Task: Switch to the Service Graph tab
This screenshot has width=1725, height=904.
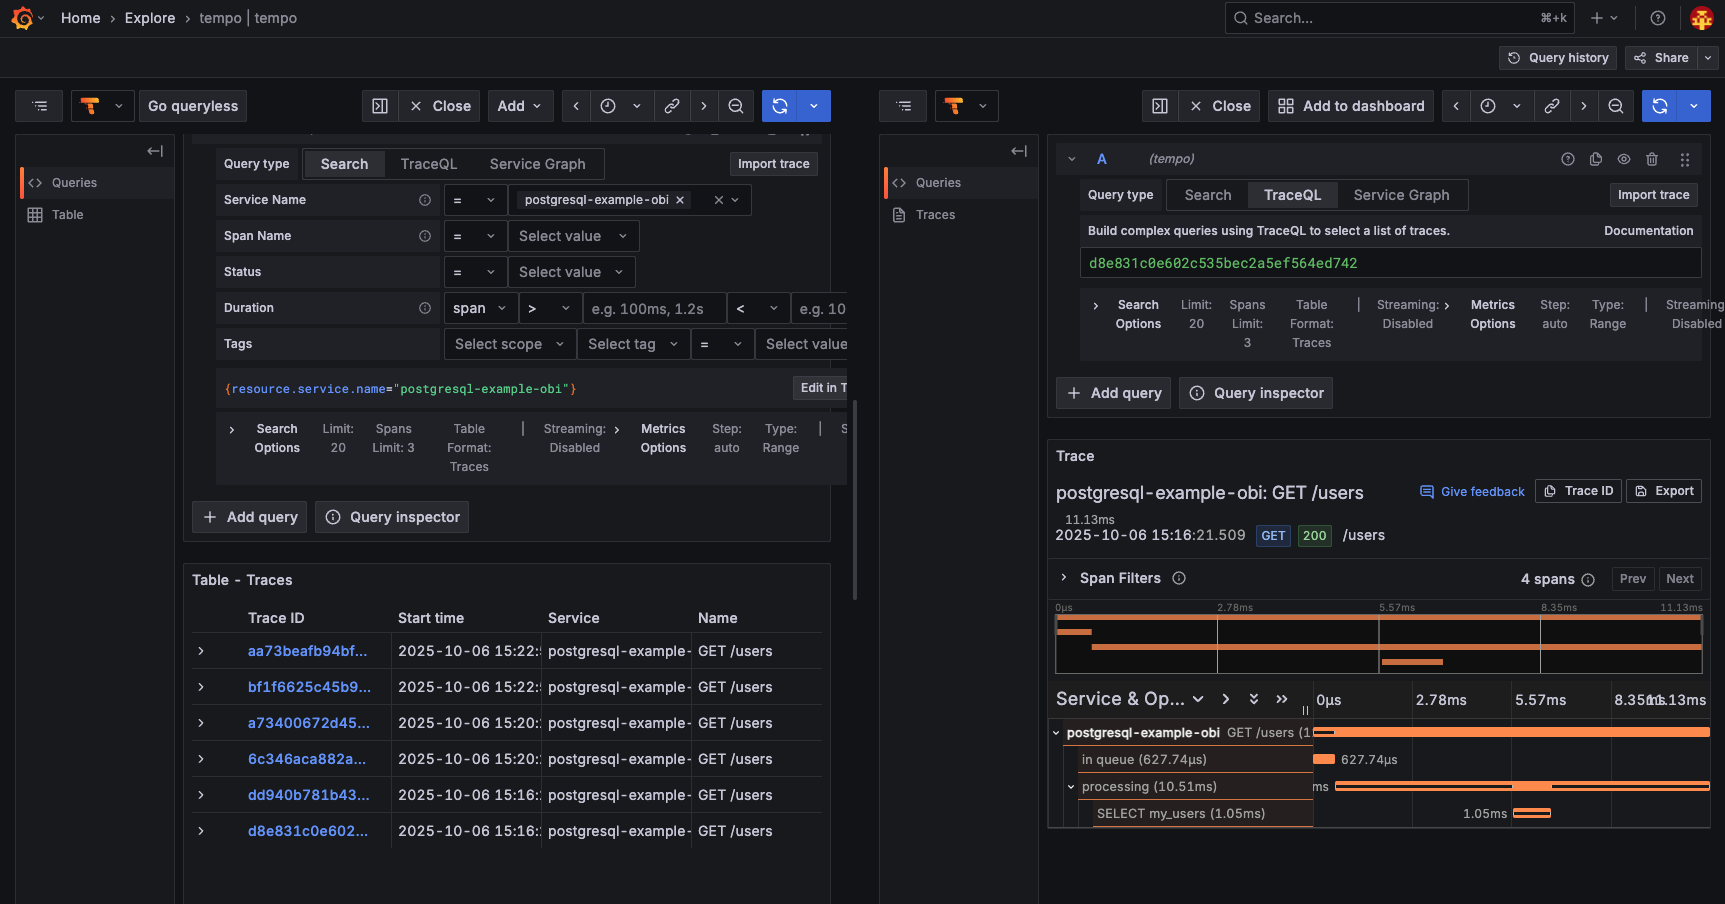Action: coord(537,163)
